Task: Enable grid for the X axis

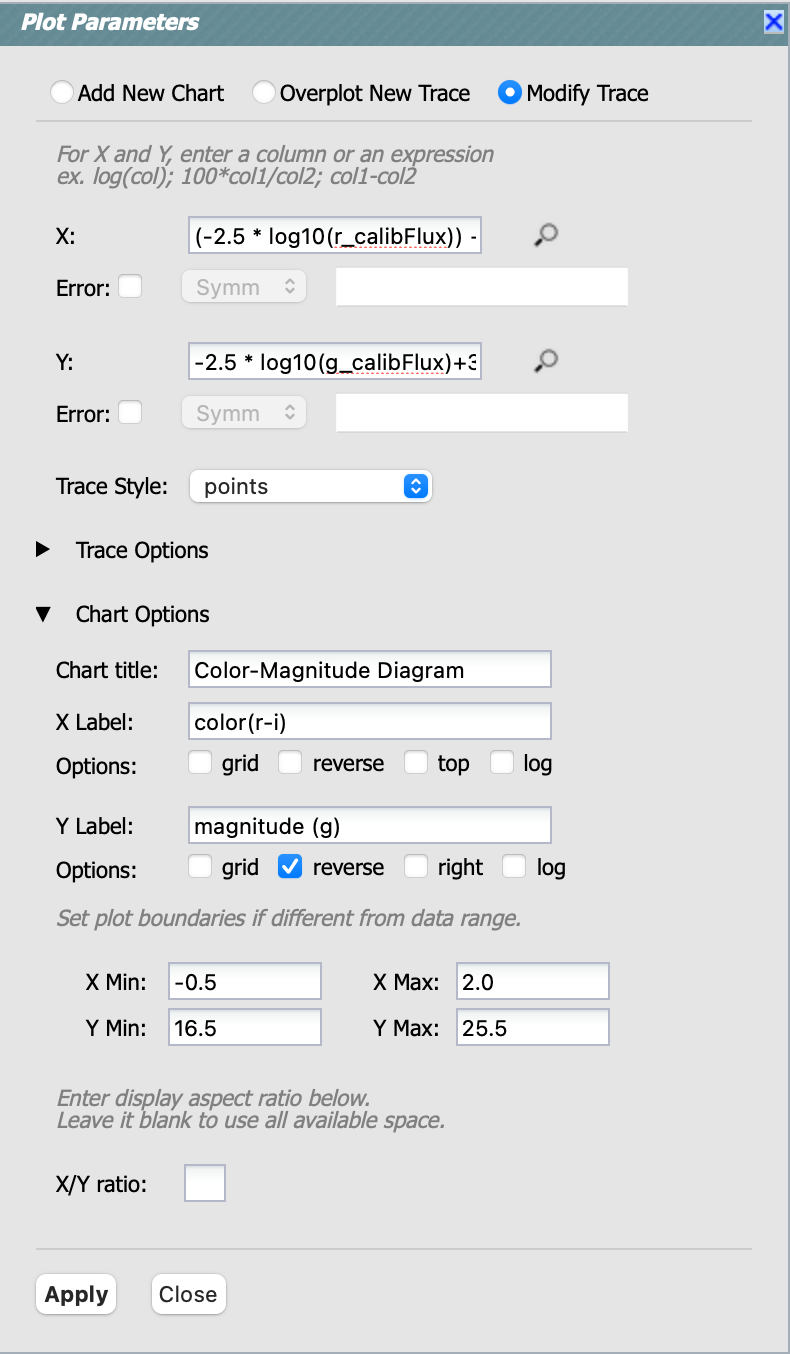Action: (200, 763)
